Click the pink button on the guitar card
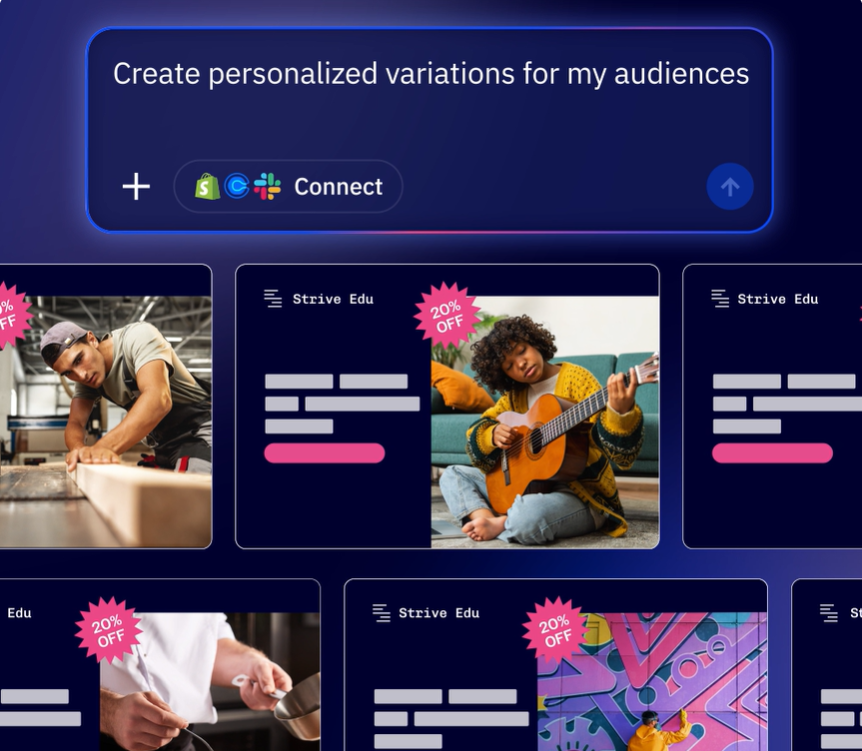 (x=324, y=453)
